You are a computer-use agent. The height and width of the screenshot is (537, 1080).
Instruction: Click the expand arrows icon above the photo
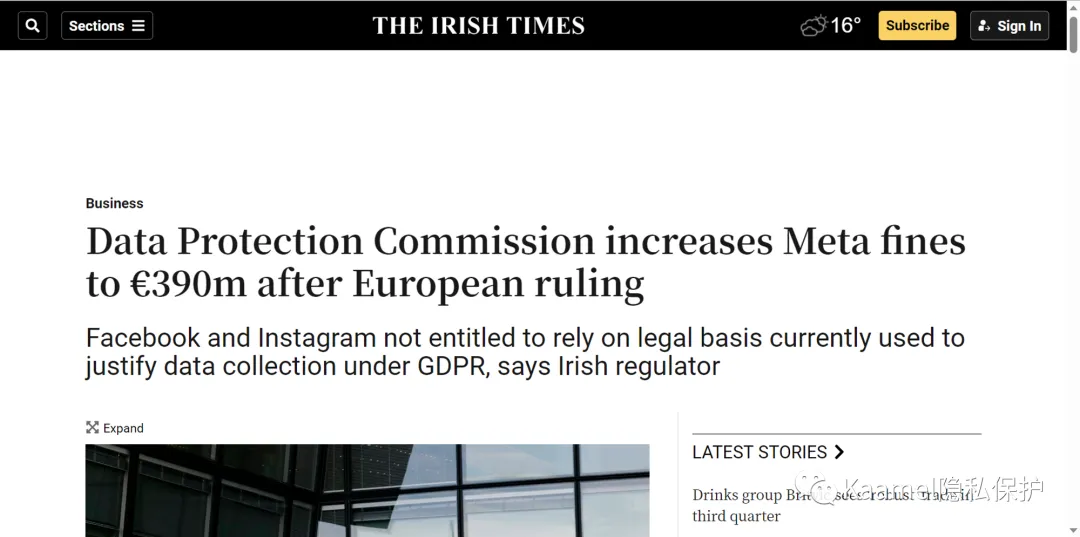click(x=92, y=428)
